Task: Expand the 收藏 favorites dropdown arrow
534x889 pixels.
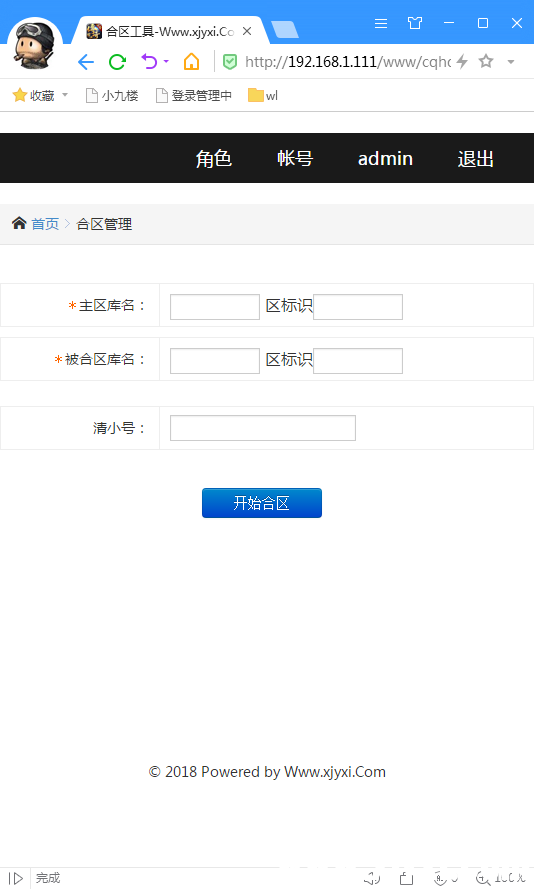Action: (x=65, y=95)
